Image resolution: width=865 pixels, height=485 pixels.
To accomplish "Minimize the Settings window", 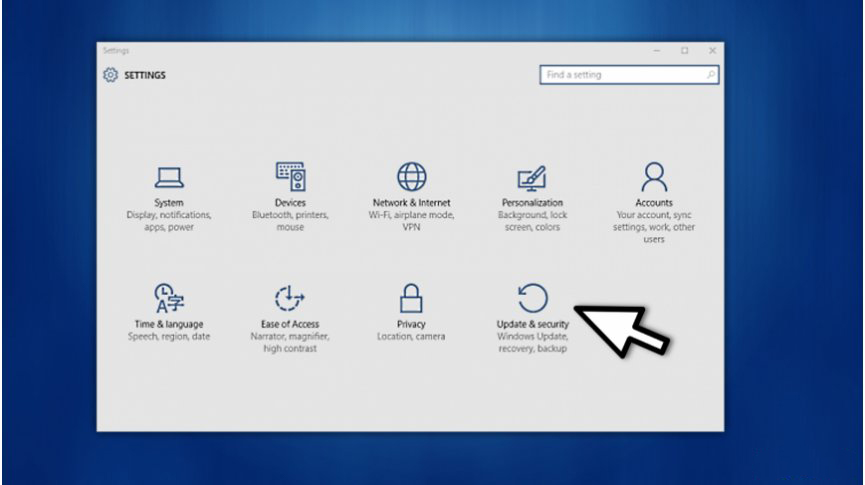I will (656, 51).
